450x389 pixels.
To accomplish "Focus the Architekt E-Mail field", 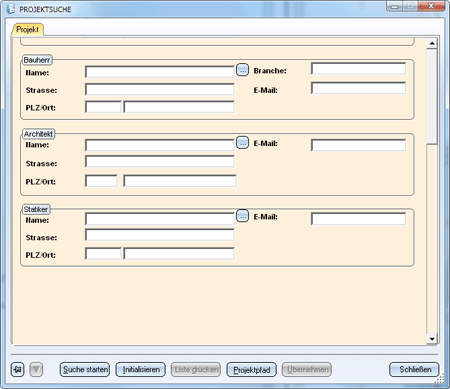I will tap(359, 145).
